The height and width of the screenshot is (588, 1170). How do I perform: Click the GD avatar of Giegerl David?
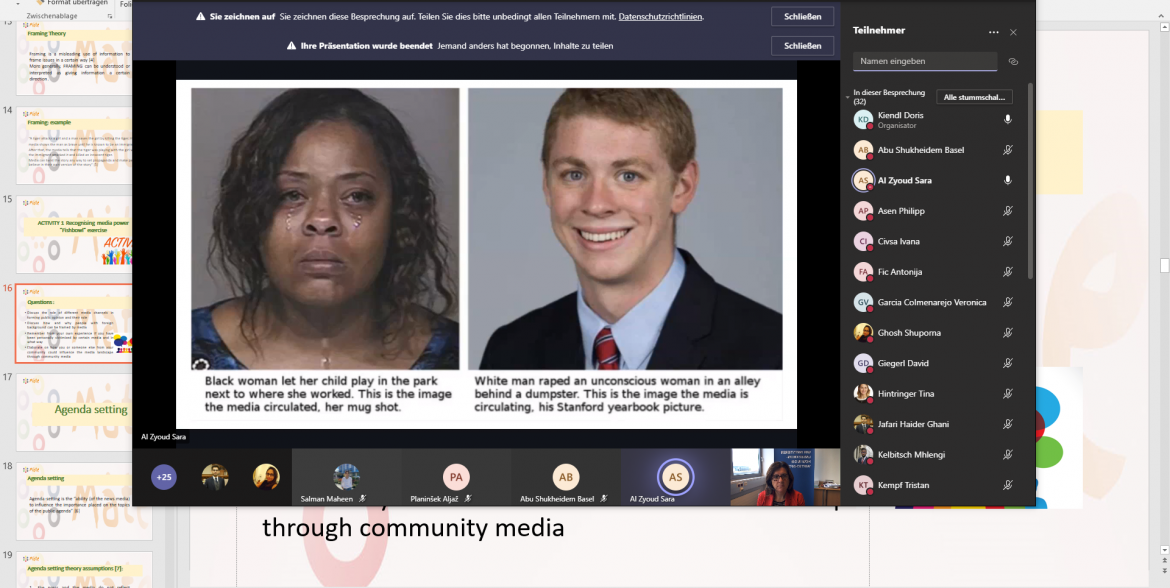click(x=863, y=363)
